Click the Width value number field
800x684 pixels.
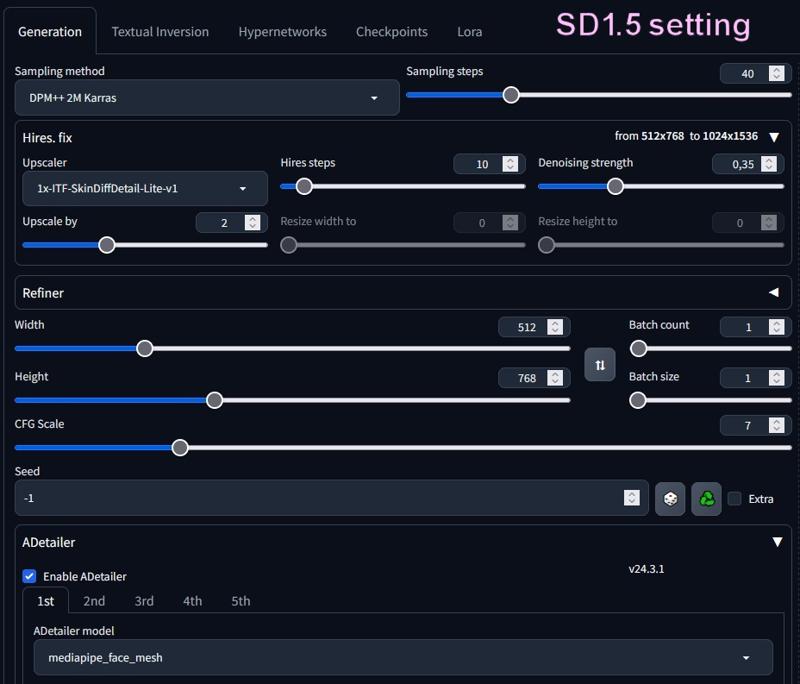click(526, 327)
